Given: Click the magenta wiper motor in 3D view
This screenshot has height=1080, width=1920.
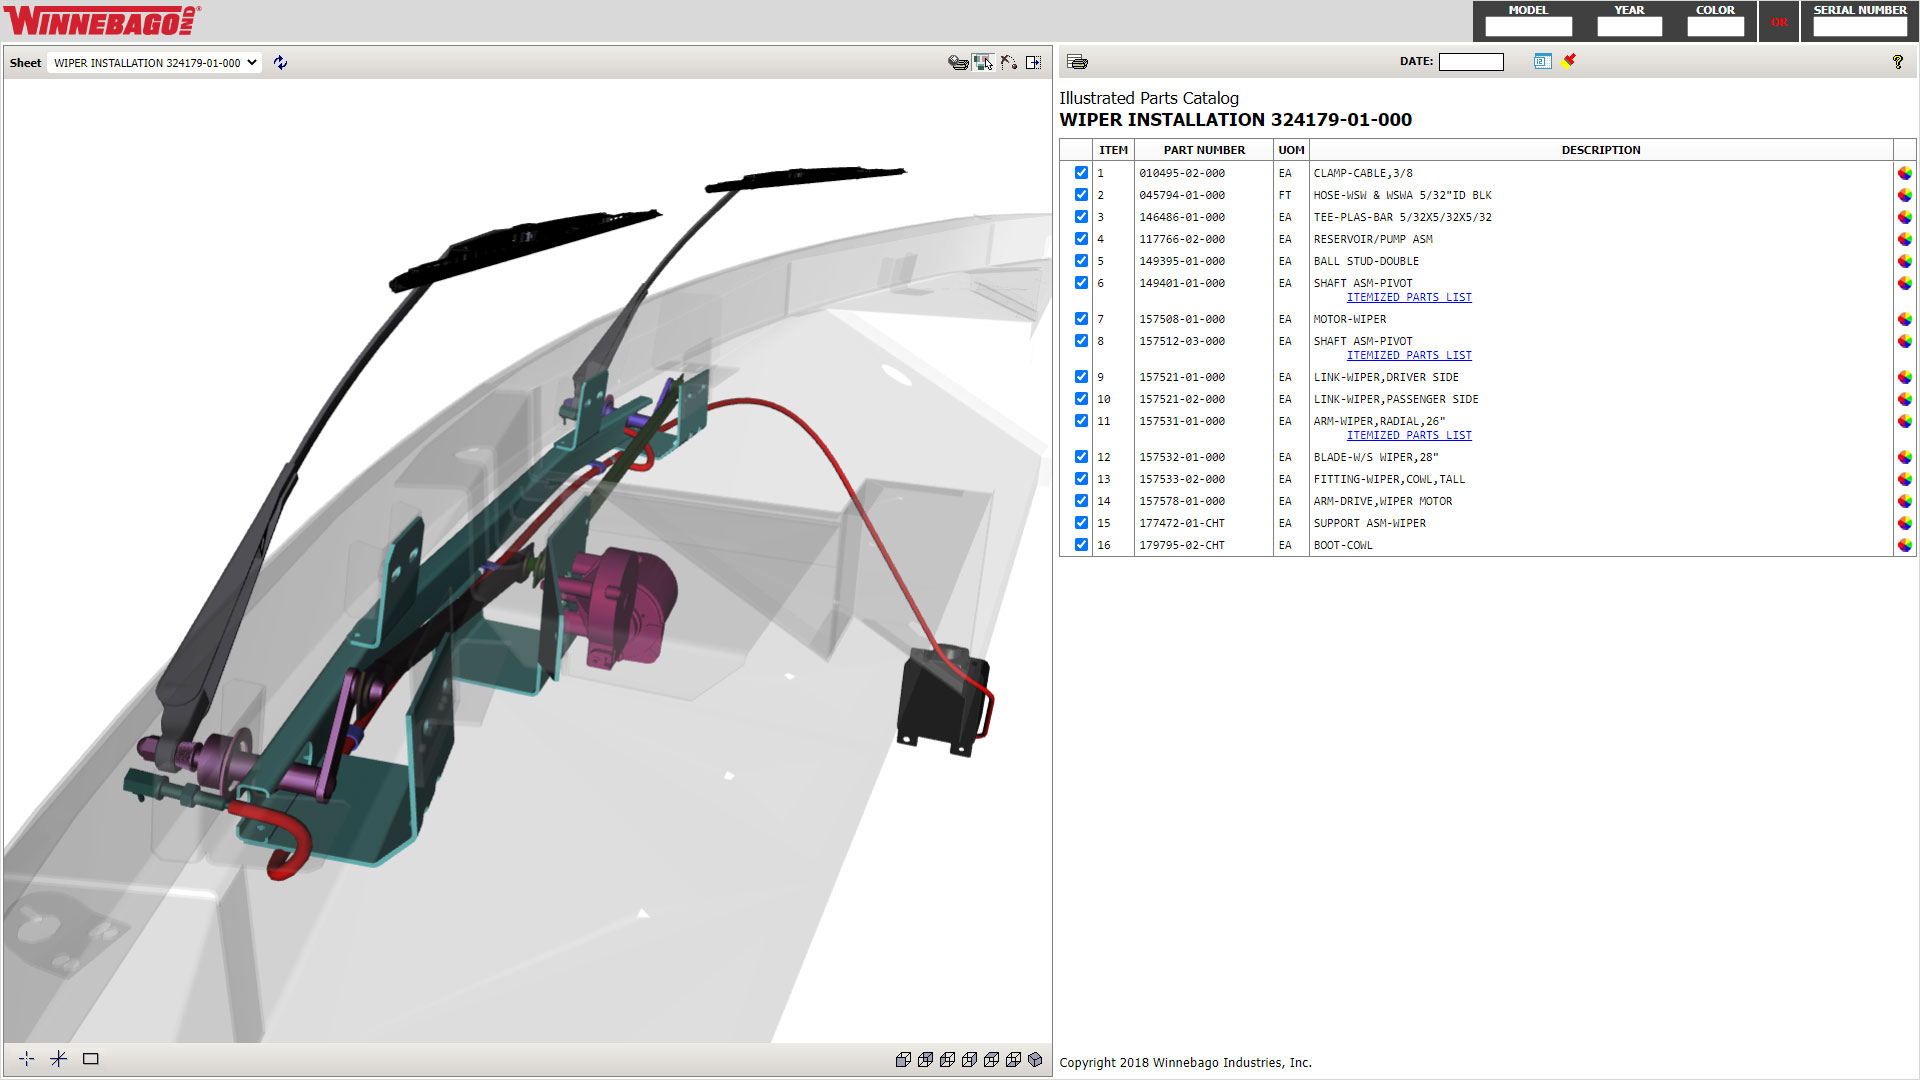Looking at the screenshot, I should click(x=622, y=605).
